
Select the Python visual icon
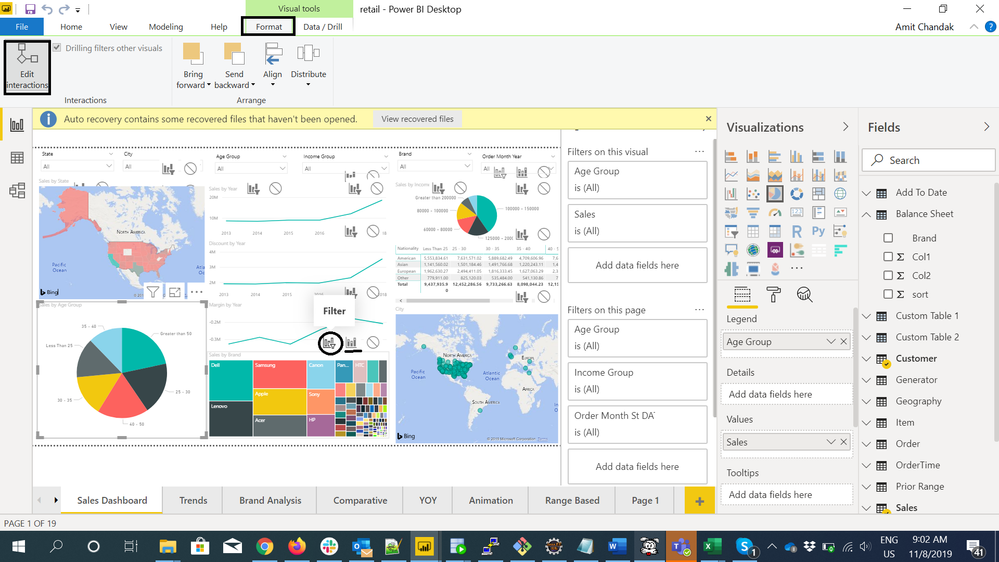pos(818,231)
